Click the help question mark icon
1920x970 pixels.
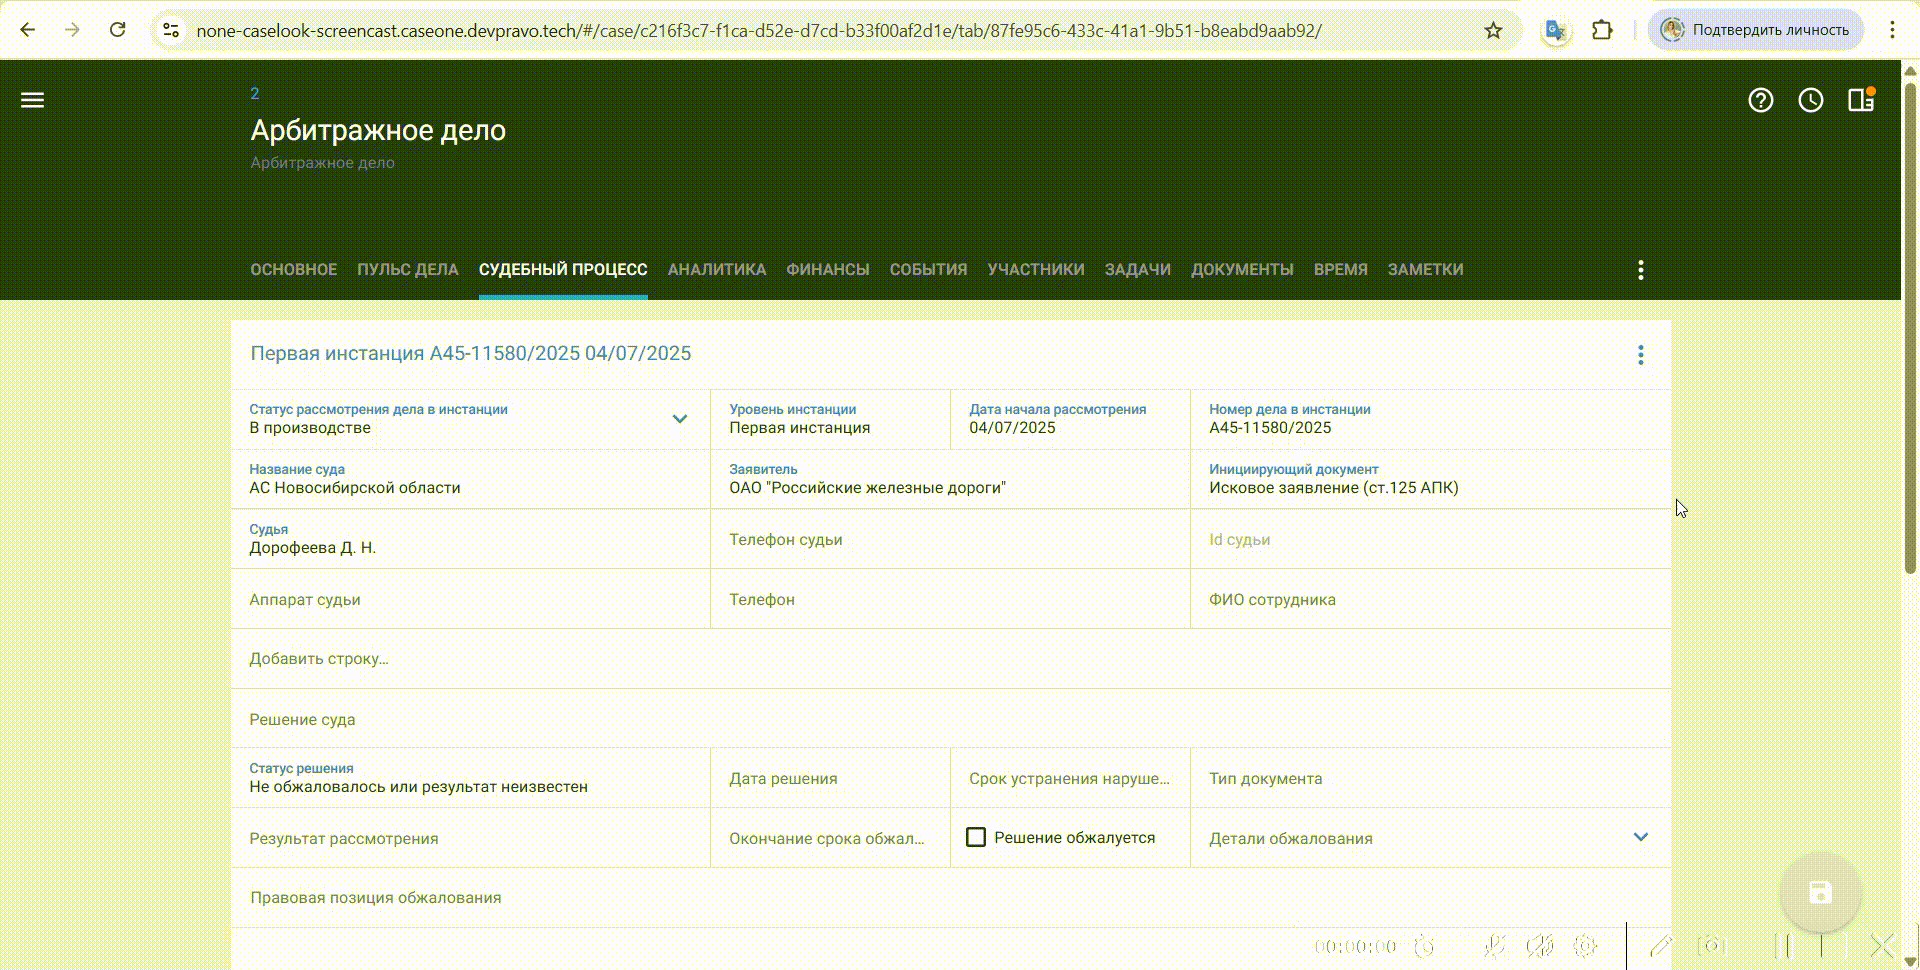(x=1760, y=100)
